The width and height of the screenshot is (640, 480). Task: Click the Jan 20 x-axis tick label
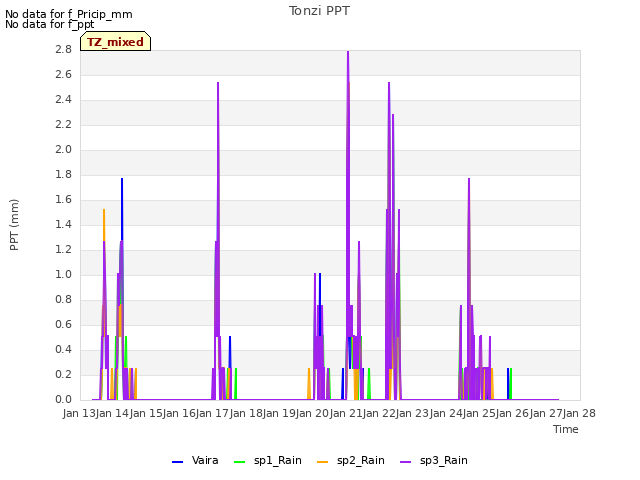click(x=313, y=413)
